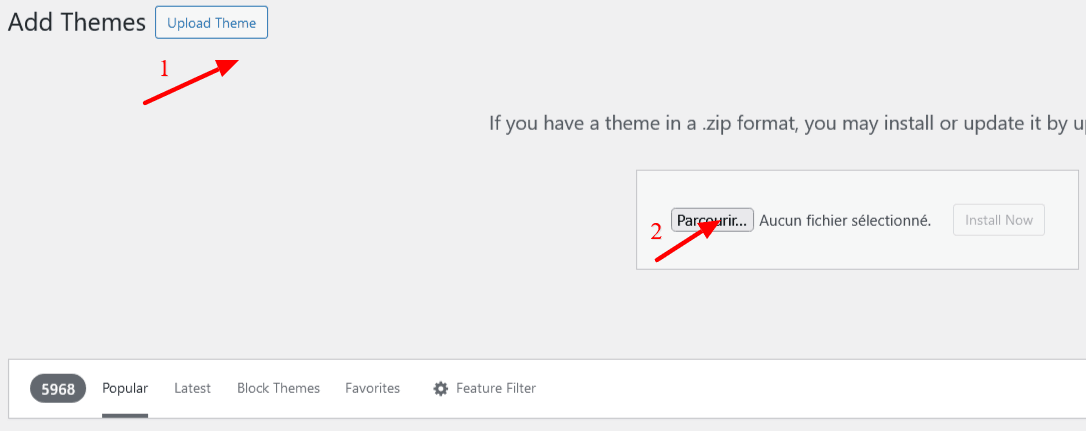
Task: Click blank space in the filter bar
Action: point(796,389)
